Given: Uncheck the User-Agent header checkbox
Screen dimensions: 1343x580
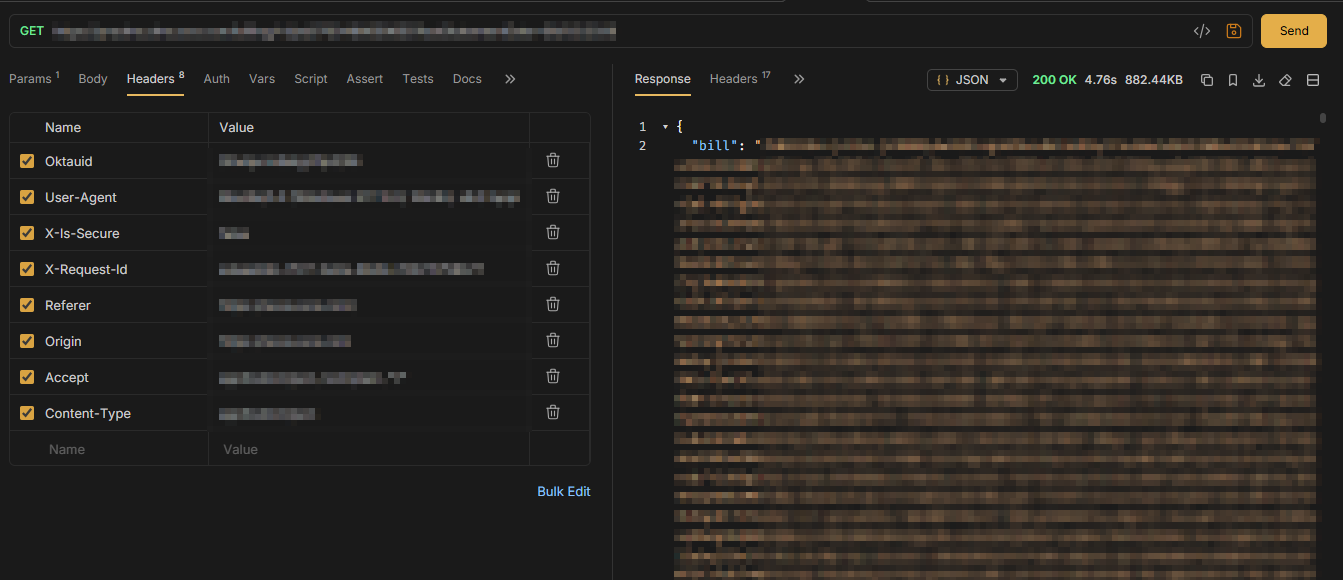Looking at the screenshot, I should [27, 197].
